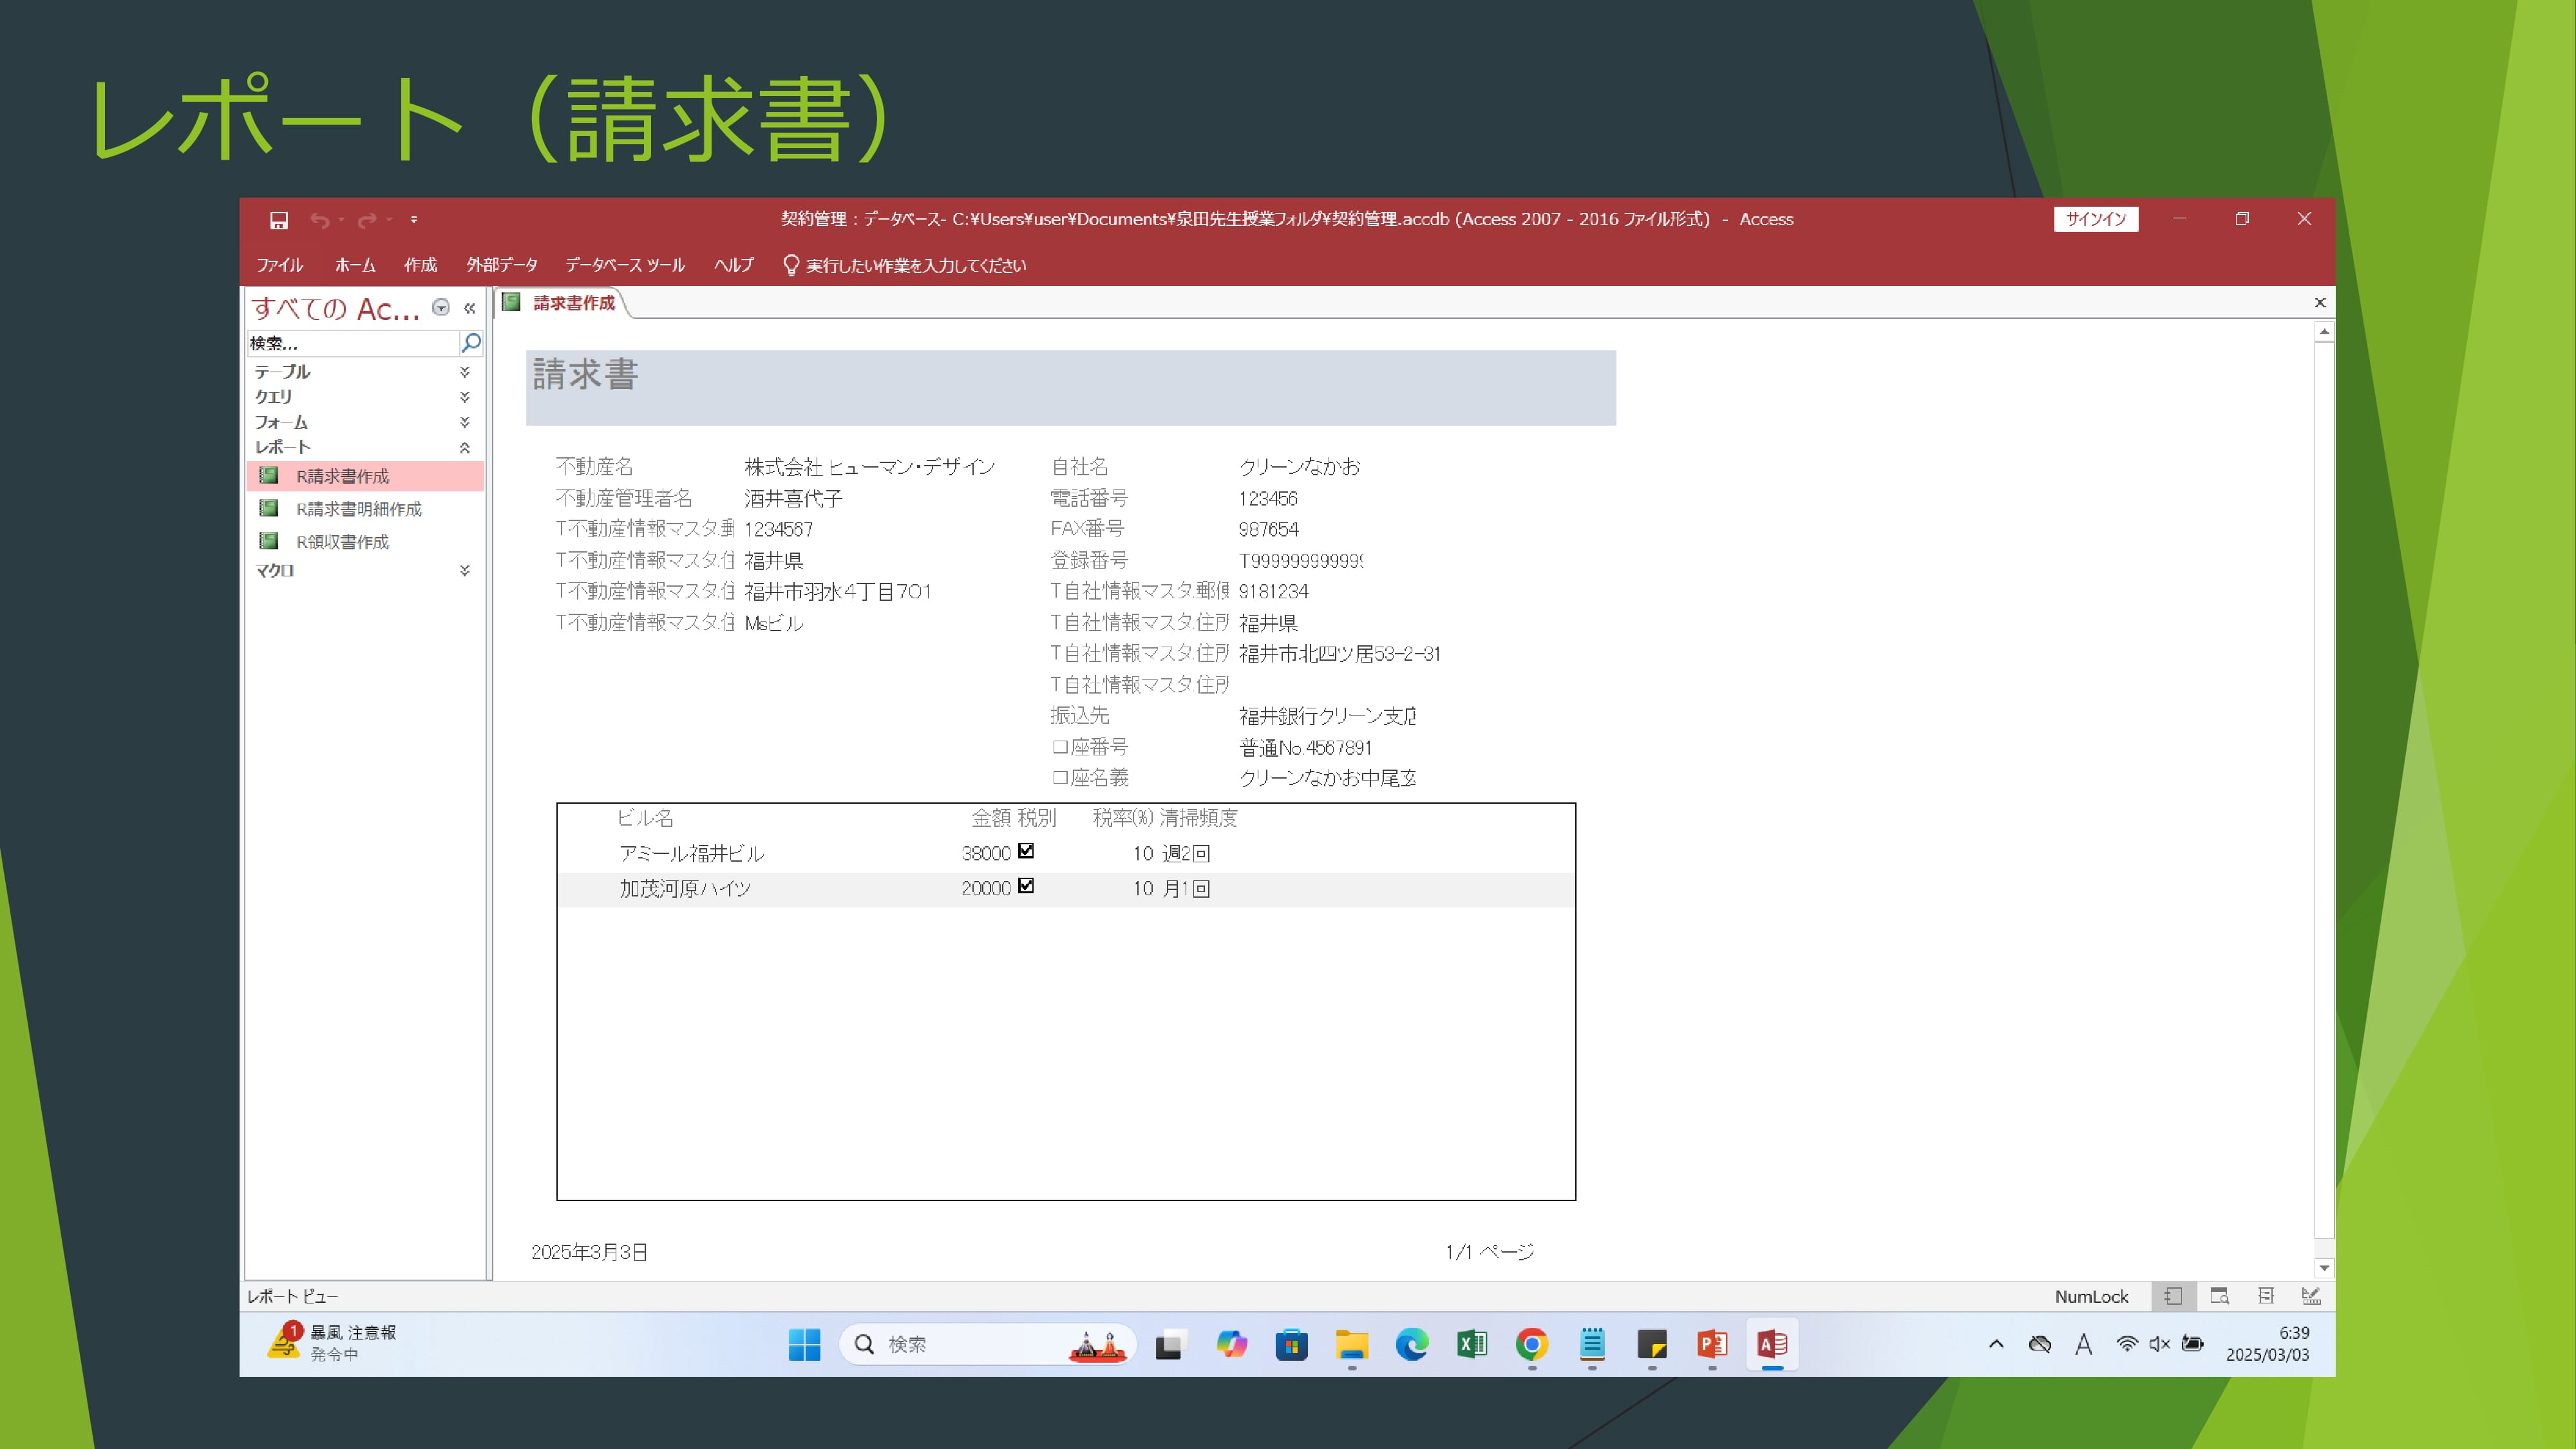Open the ホーム ribbon tab

[355, 265]
